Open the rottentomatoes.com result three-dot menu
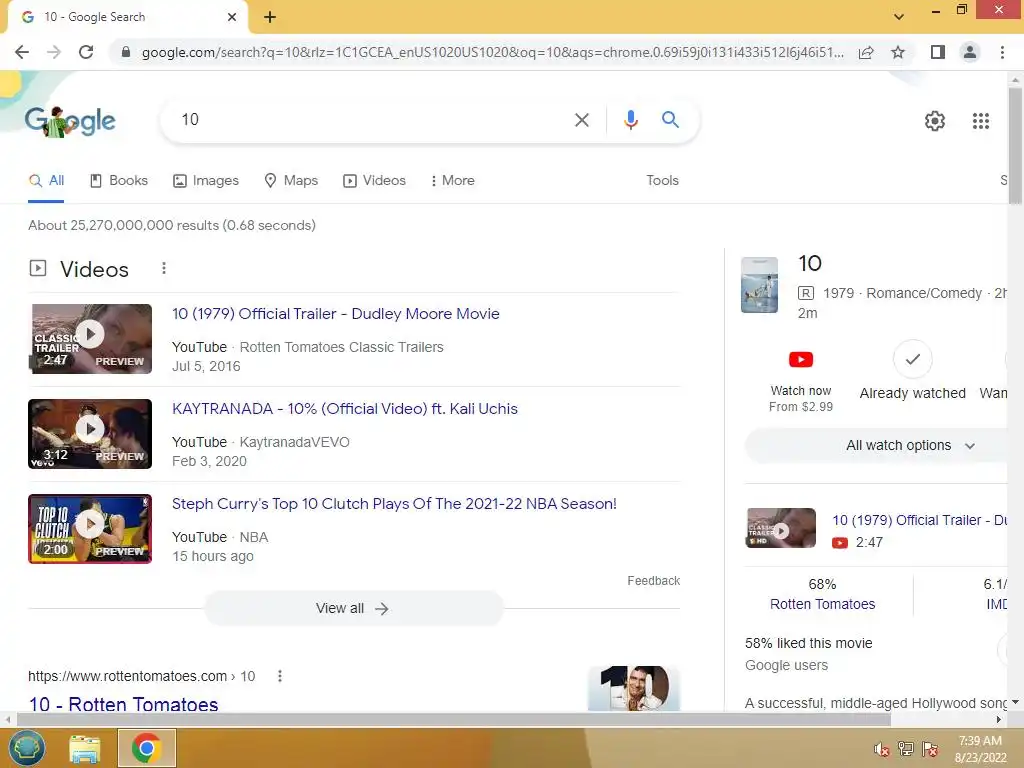 point(280,676)
